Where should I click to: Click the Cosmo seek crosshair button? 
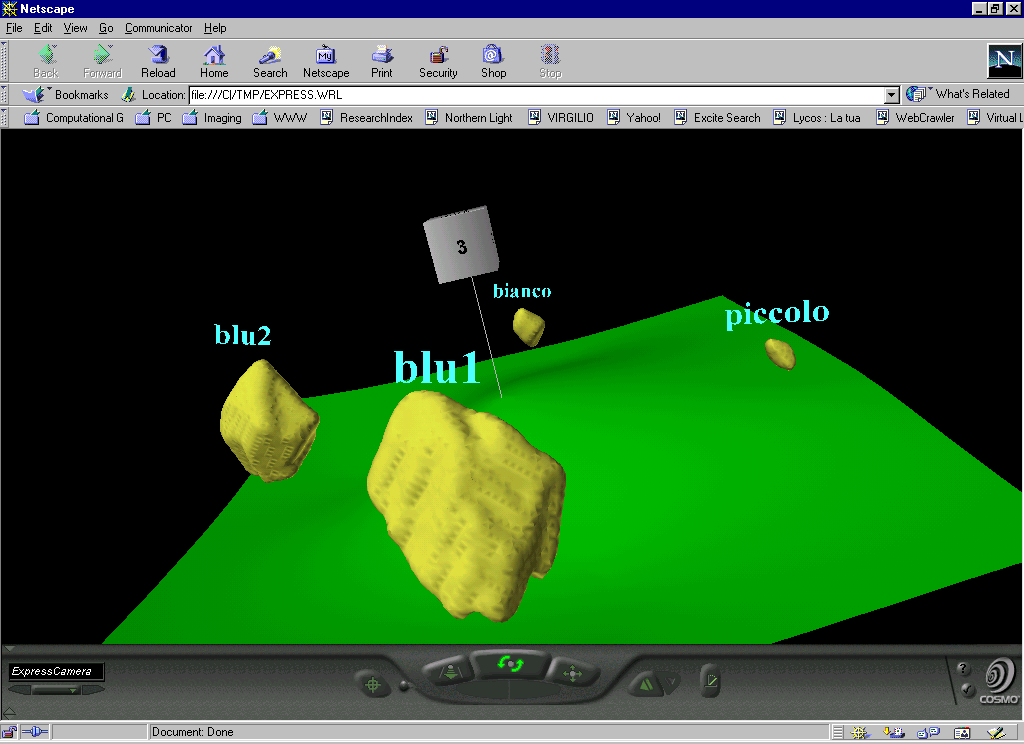(374, 685)
